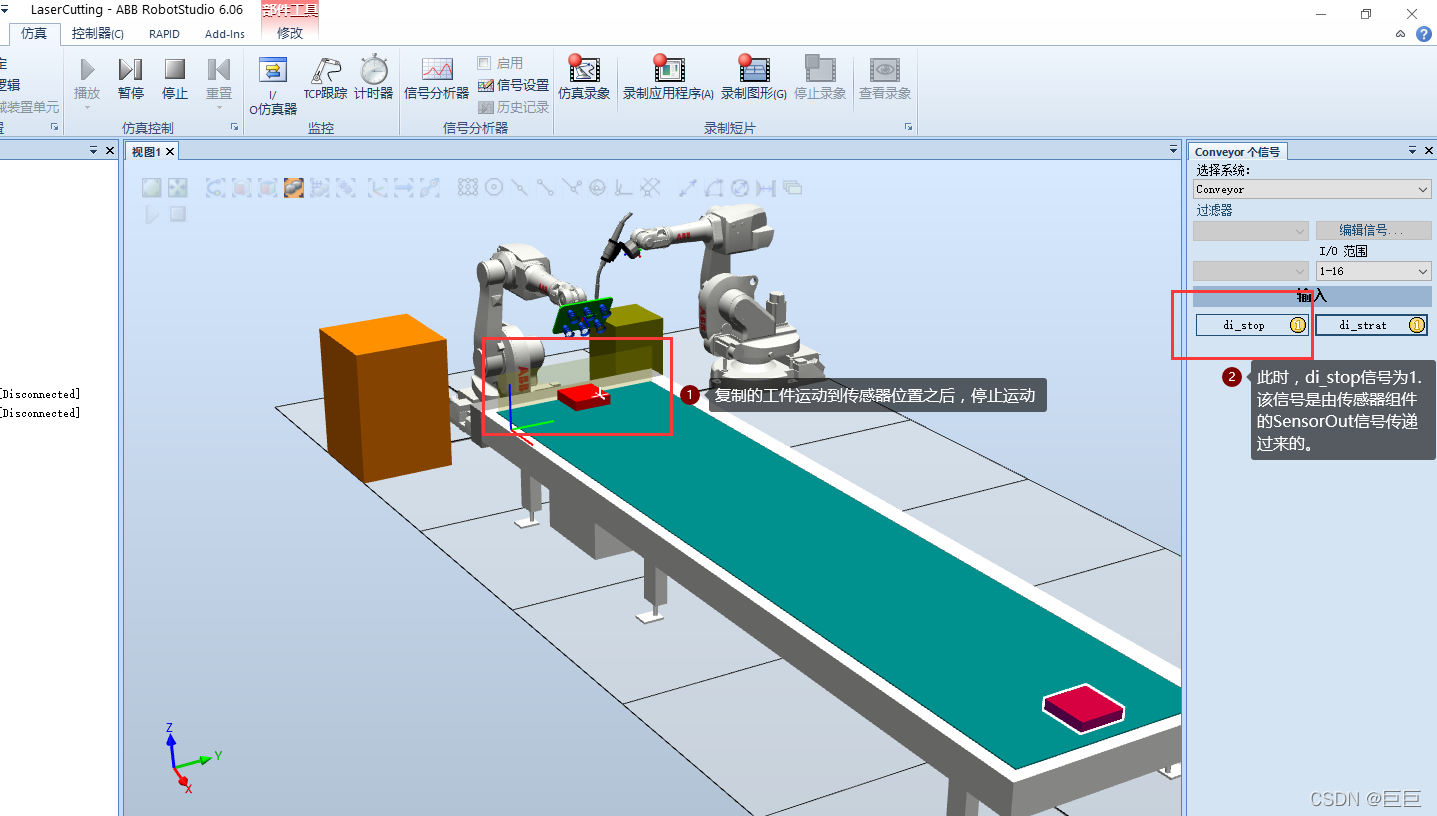Screen dimensions: 1437x816
Task: Stop the simulation with 停止
Action: (x=175, y=78)
